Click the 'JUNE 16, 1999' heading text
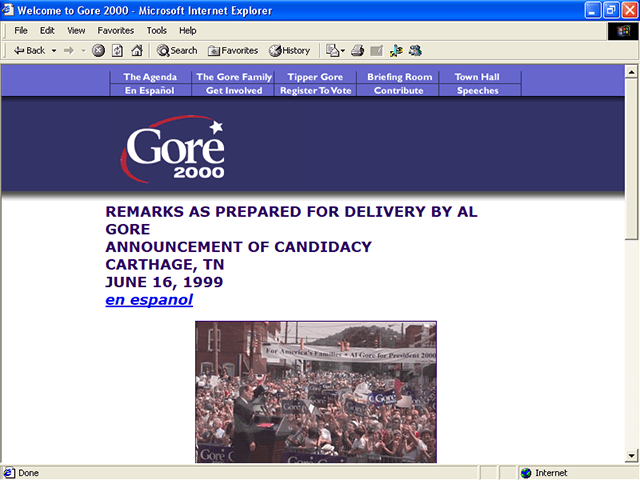Viewport: 640px width, 480px height. click(x=164, y=282)
